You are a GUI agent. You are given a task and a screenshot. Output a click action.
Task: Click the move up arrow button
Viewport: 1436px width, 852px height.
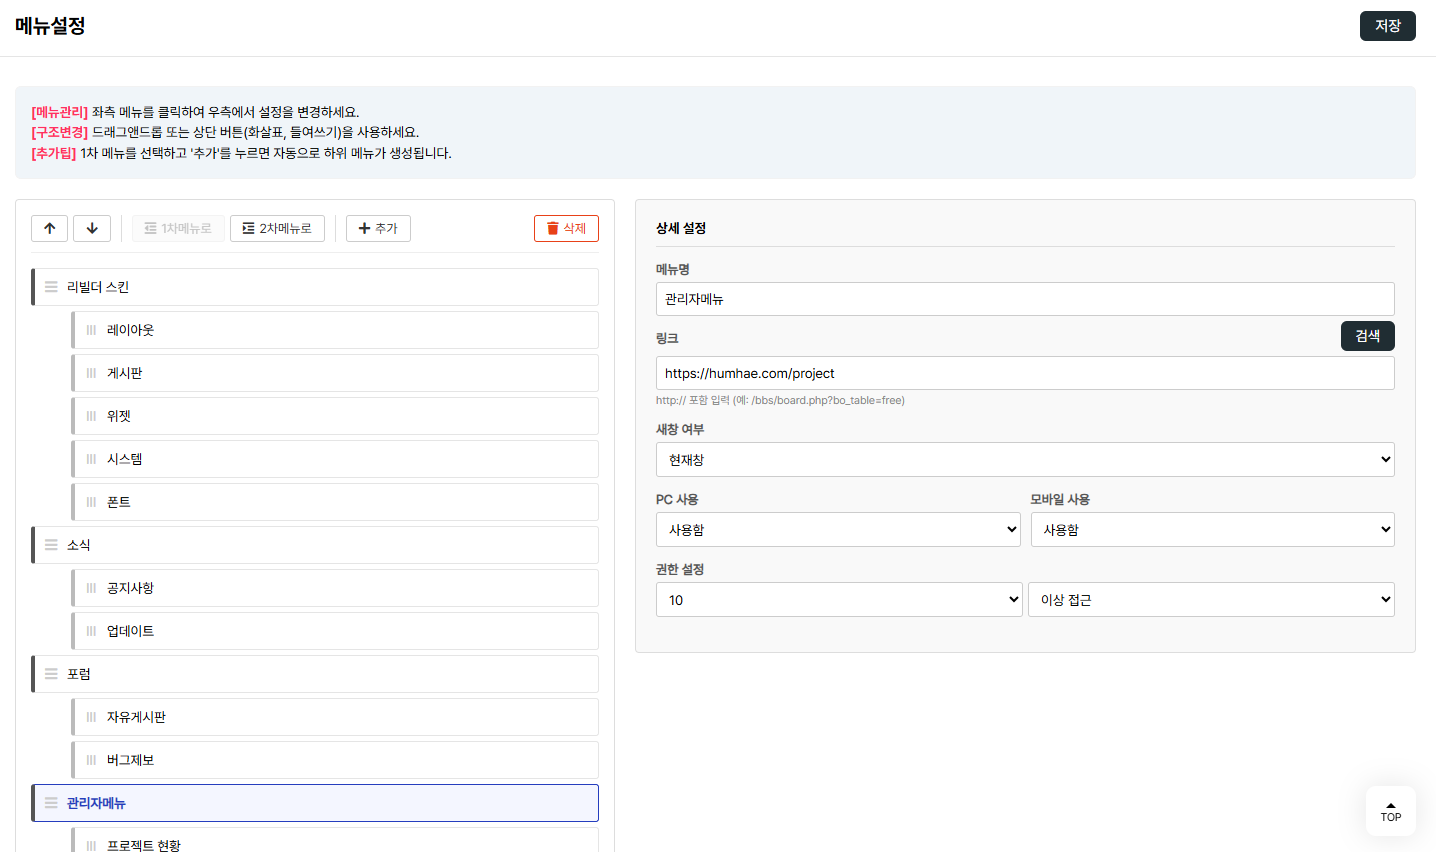(x=50, y=228)
